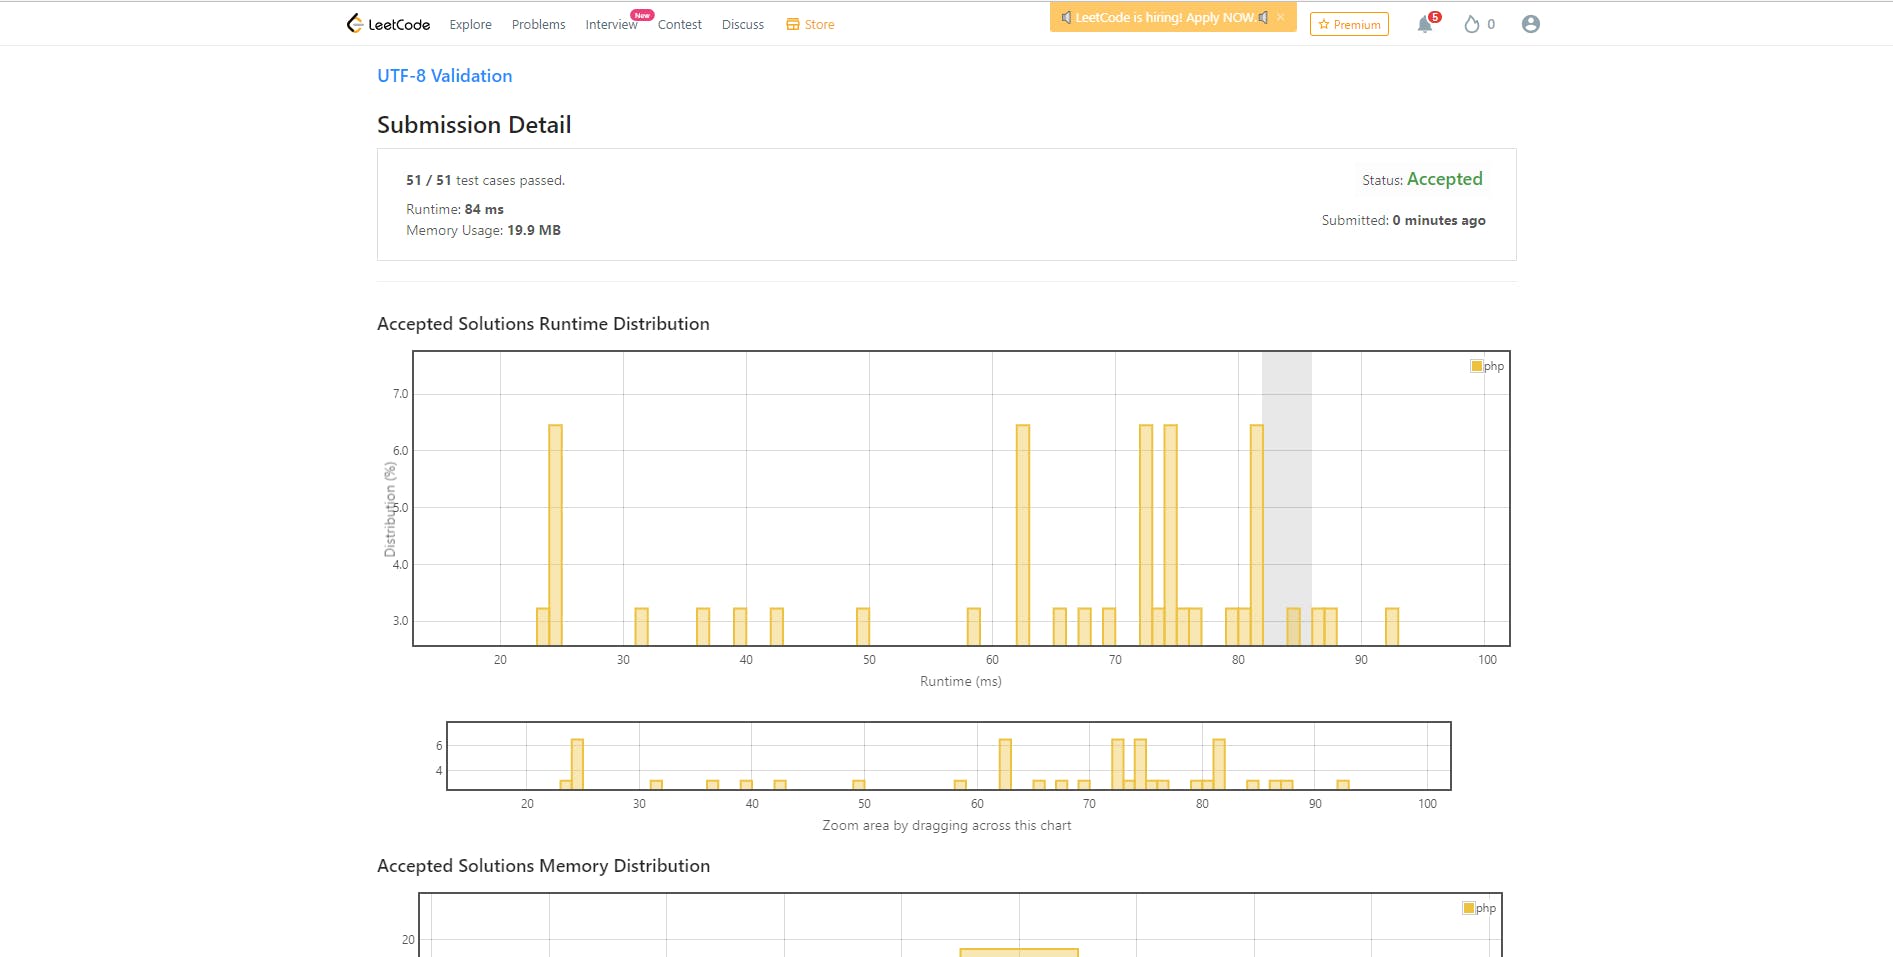The image size is (1893, 957).
Task: Click the '84 ms' runtime value
Action: [x=484, y=209]
